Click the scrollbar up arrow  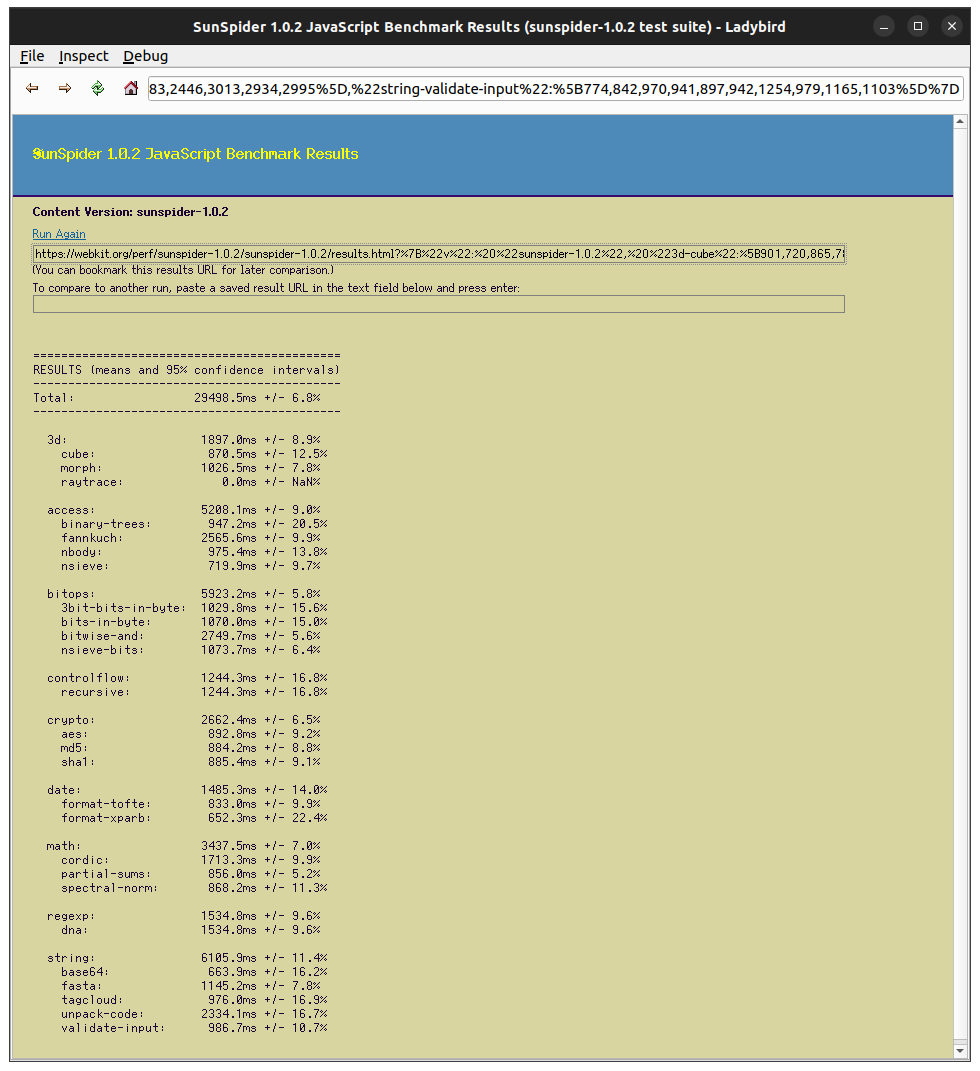click(x=960, y=122)
